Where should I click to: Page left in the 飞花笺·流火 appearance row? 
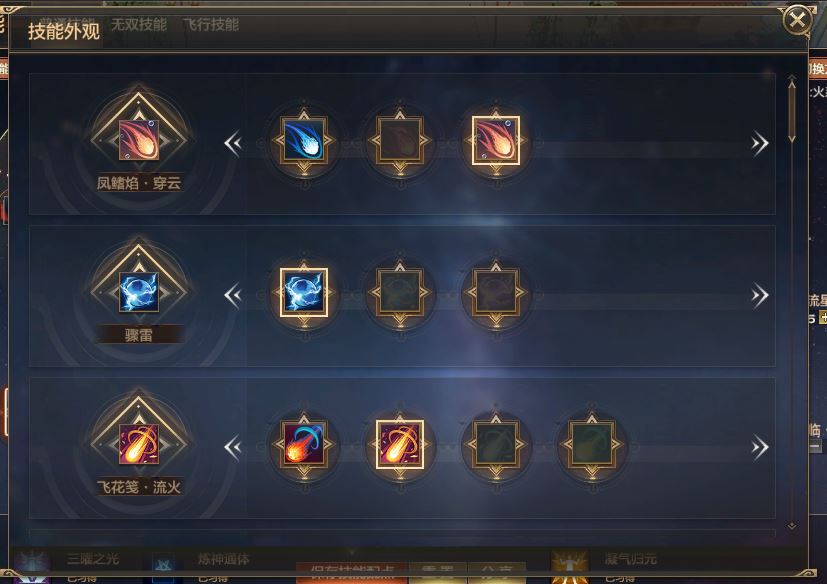click(x=233, y=447)
